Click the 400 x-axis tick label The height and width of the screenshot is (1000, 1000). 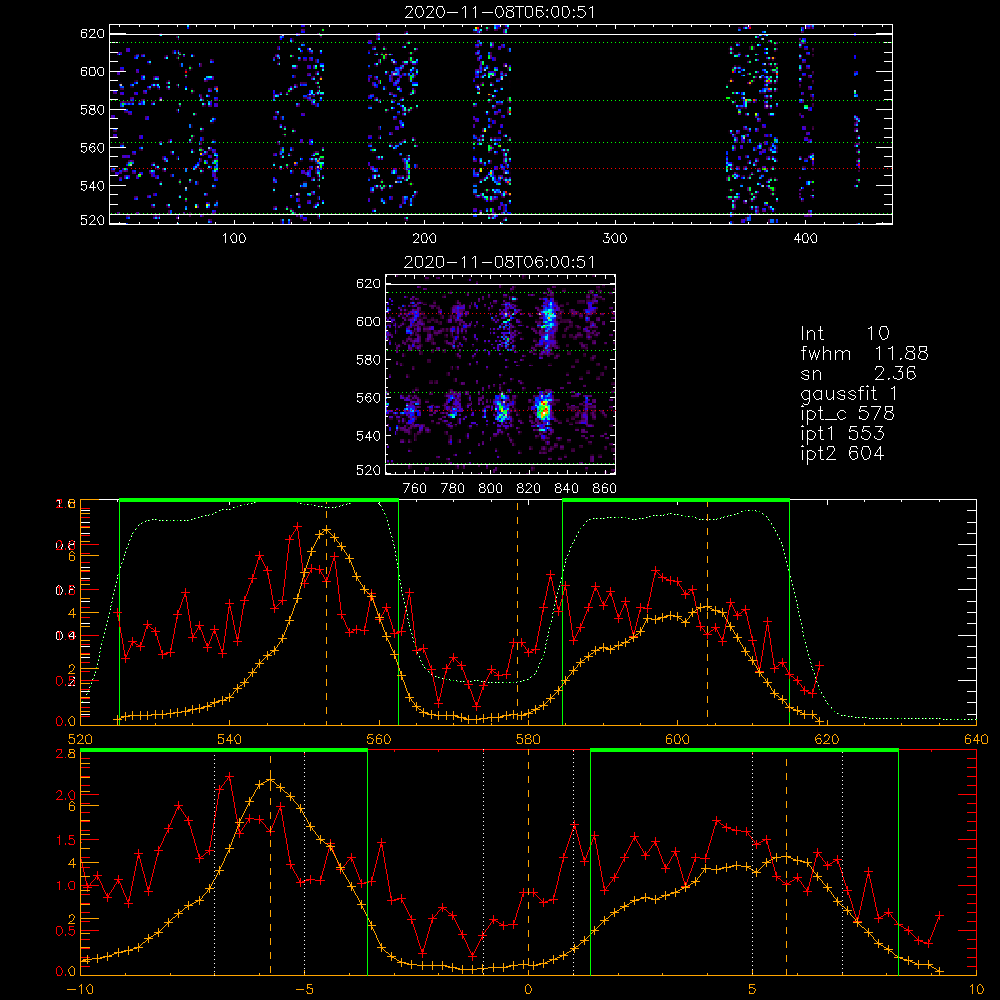coord(805,239)
